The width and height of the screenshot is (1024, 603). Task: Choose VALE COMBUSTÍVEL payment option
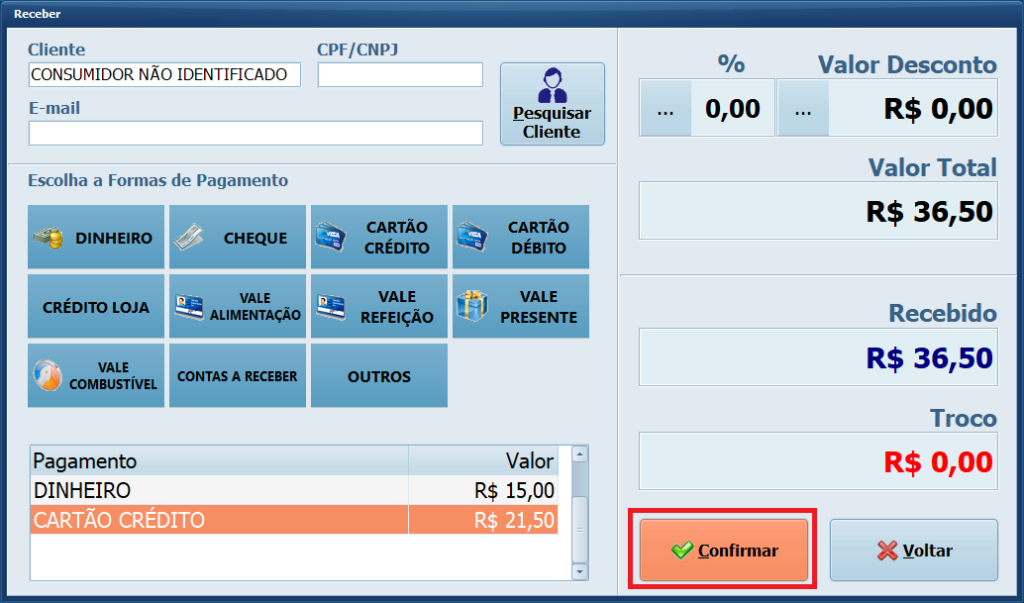coord(96,376)
